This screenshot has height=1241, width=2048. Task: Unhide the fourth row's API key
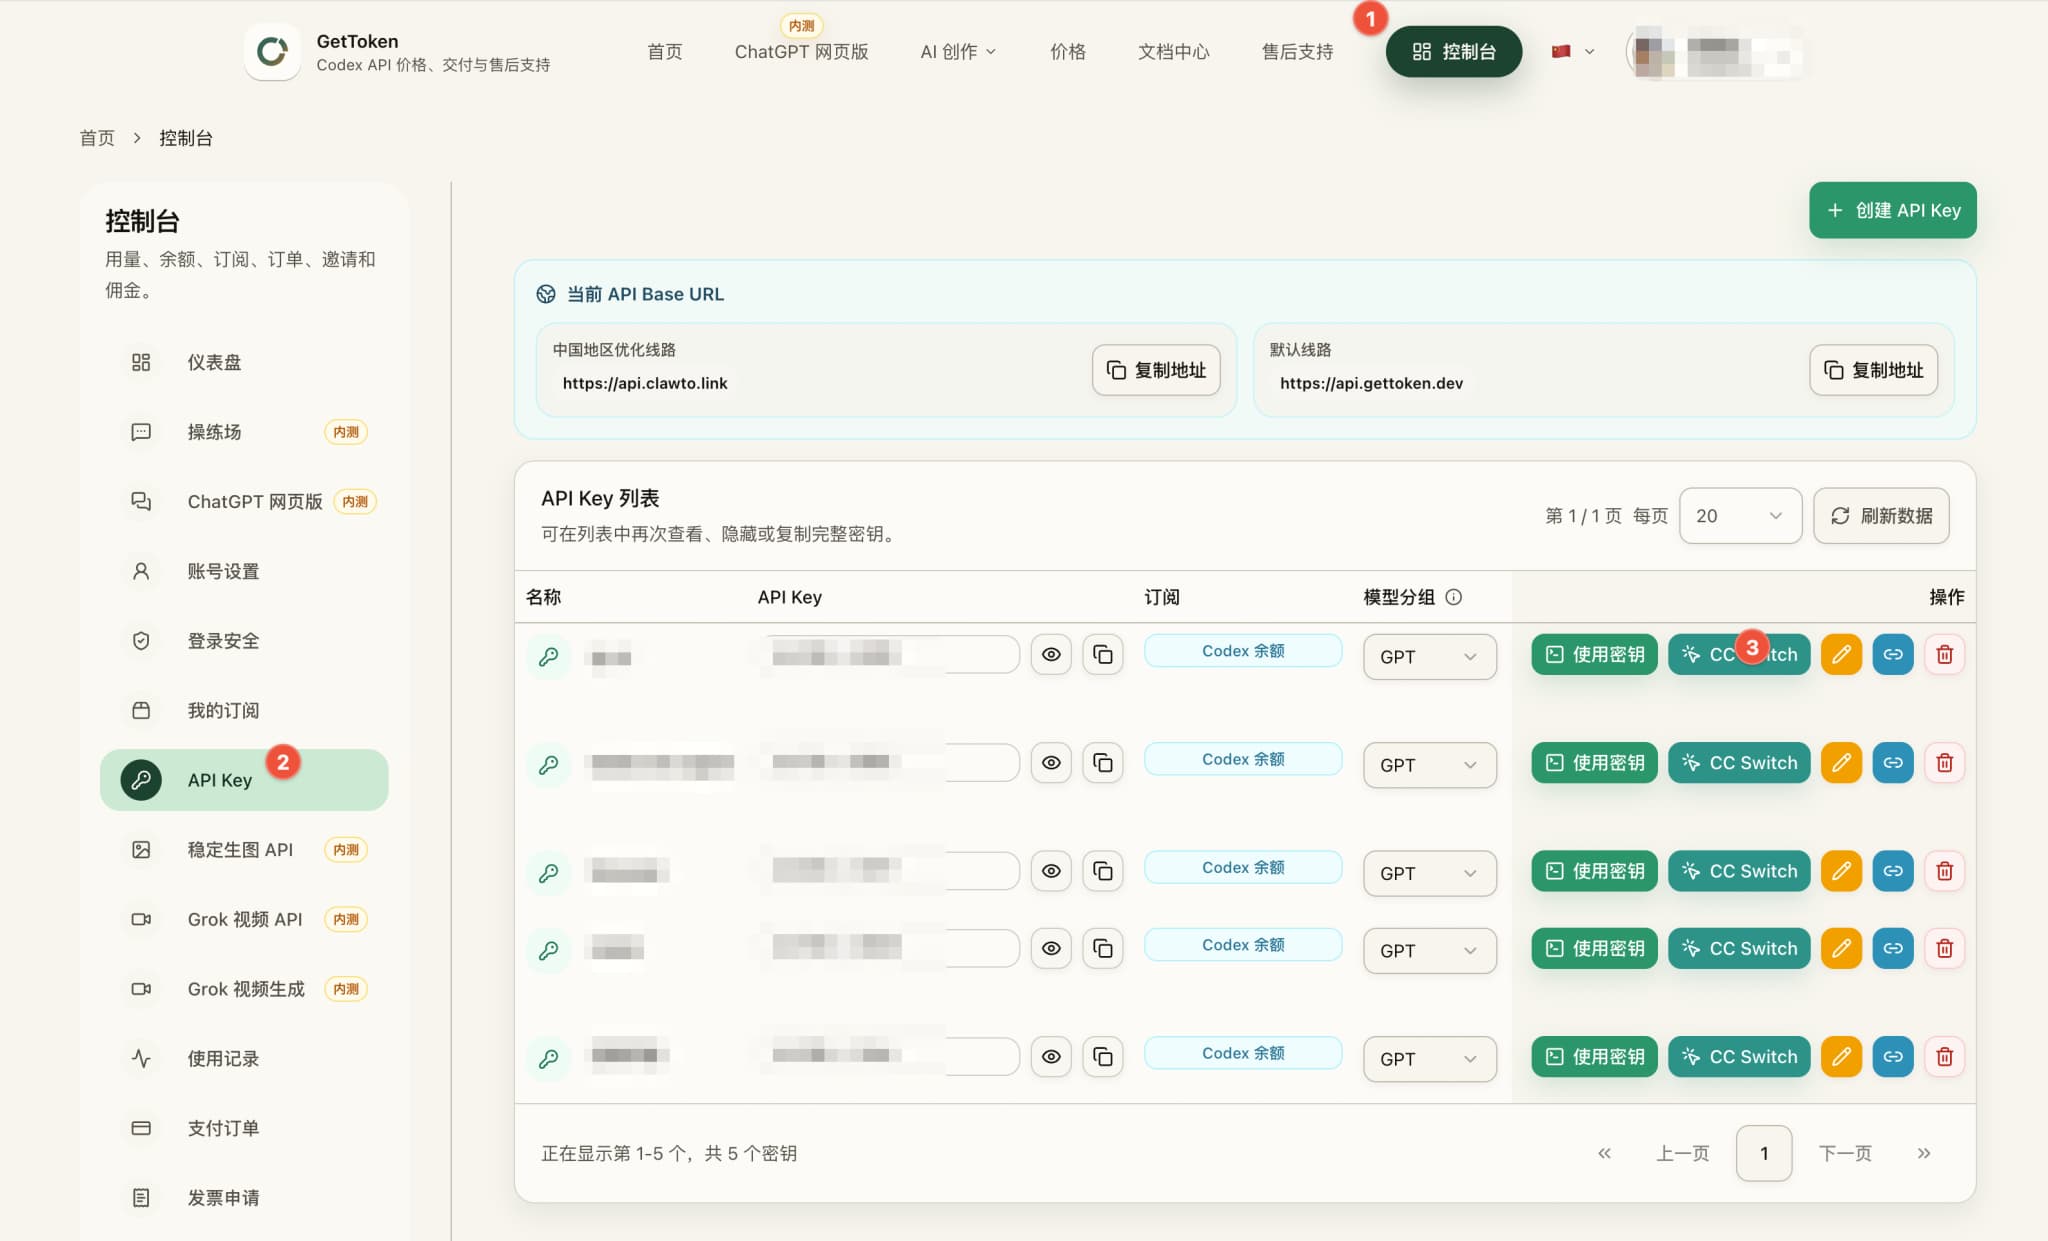1051,948
